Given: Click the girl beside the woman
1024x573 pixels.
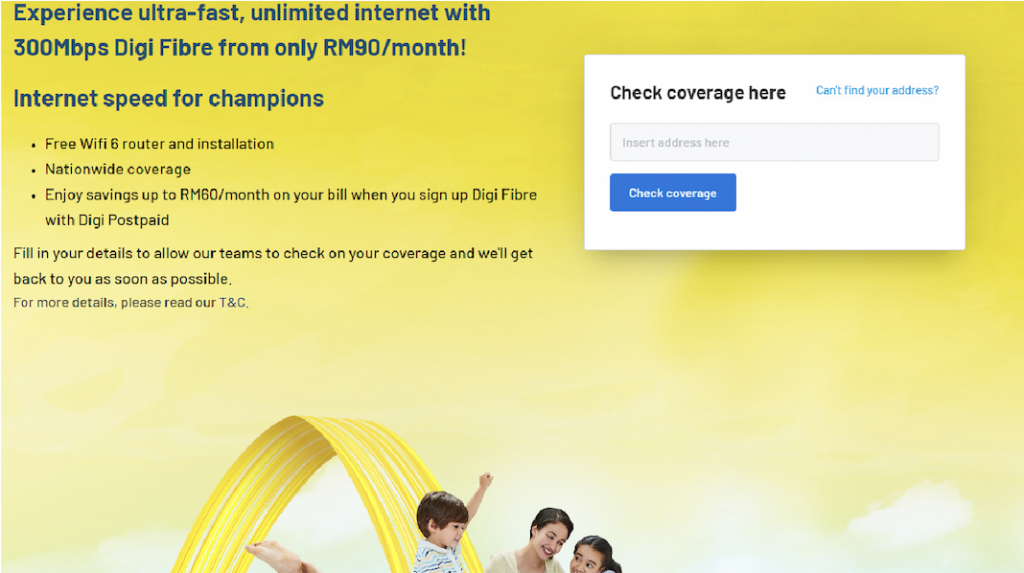Looking at the screenshot, I should pyautogui.click(x=596, y=555).
